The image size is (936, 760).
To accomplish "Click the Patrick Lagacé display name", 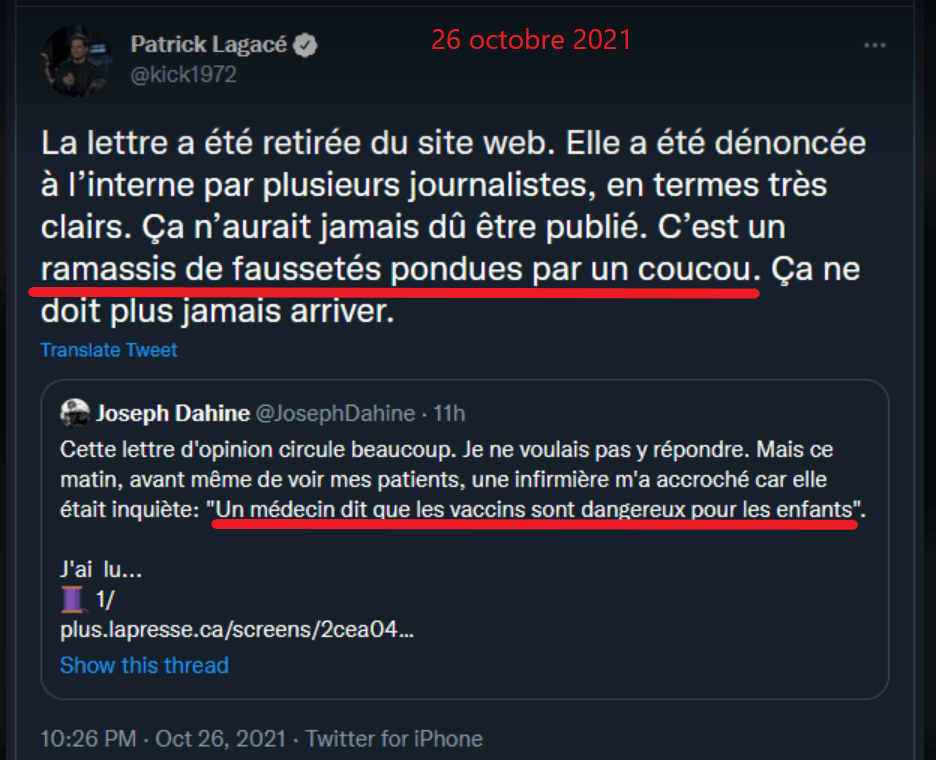I will [x=207, y=45].
